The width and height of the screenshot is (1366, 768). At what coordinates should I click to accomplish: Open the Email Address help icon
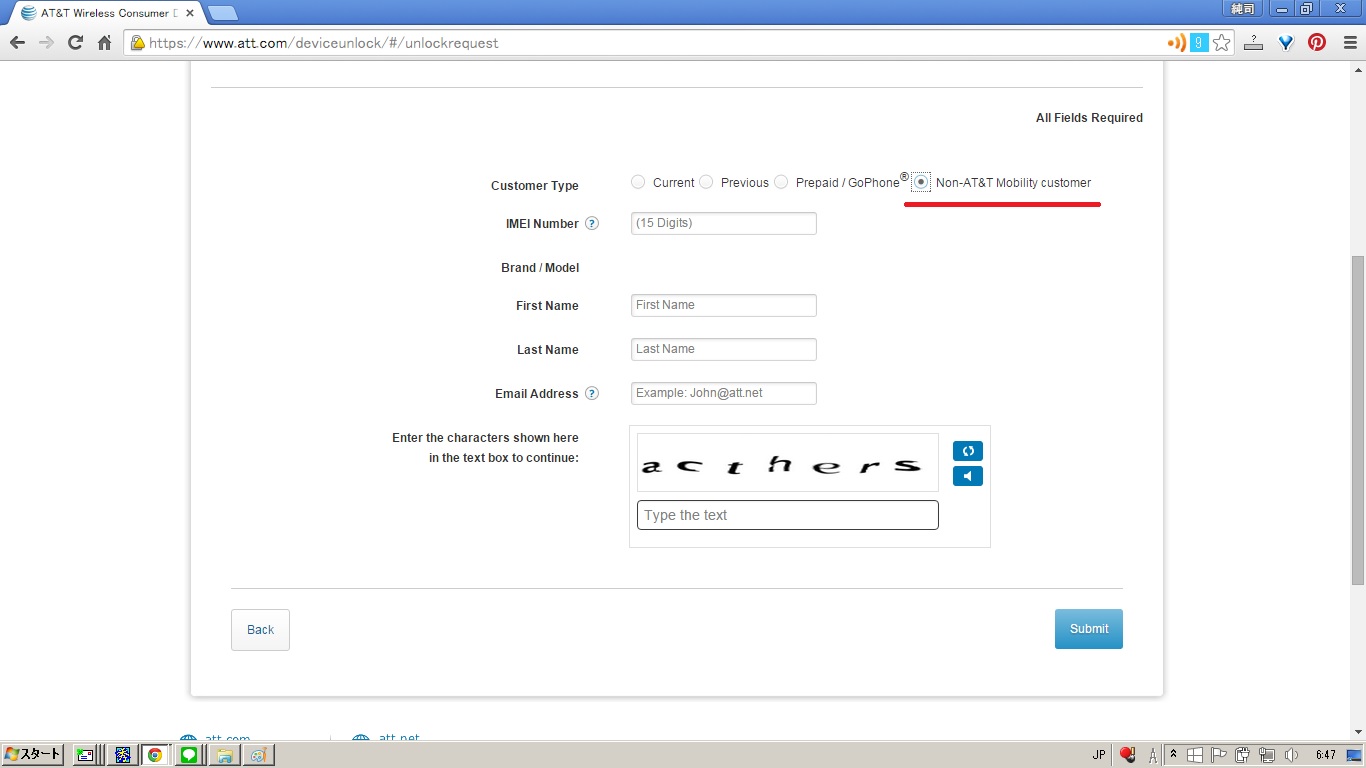click(x=592, y=394)
